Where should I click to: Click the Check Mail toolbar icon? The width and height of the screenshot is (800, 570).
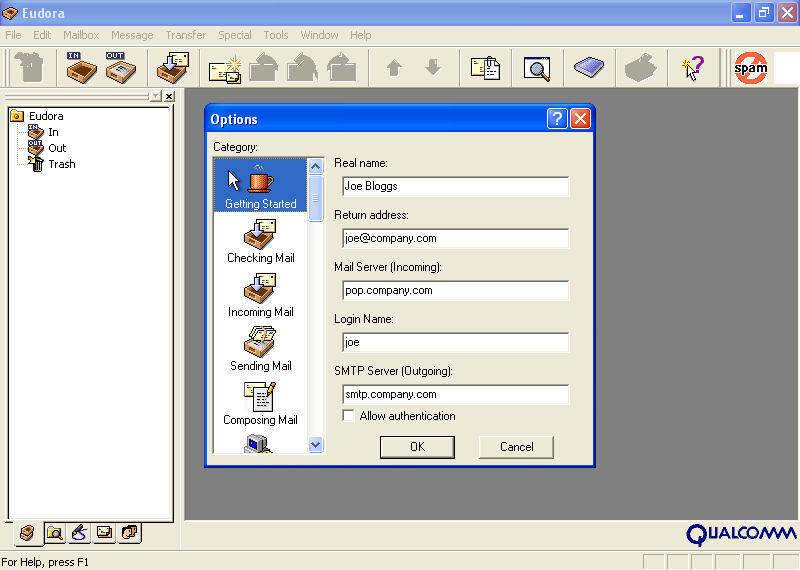pyautogui.click(x=173, y=67)
